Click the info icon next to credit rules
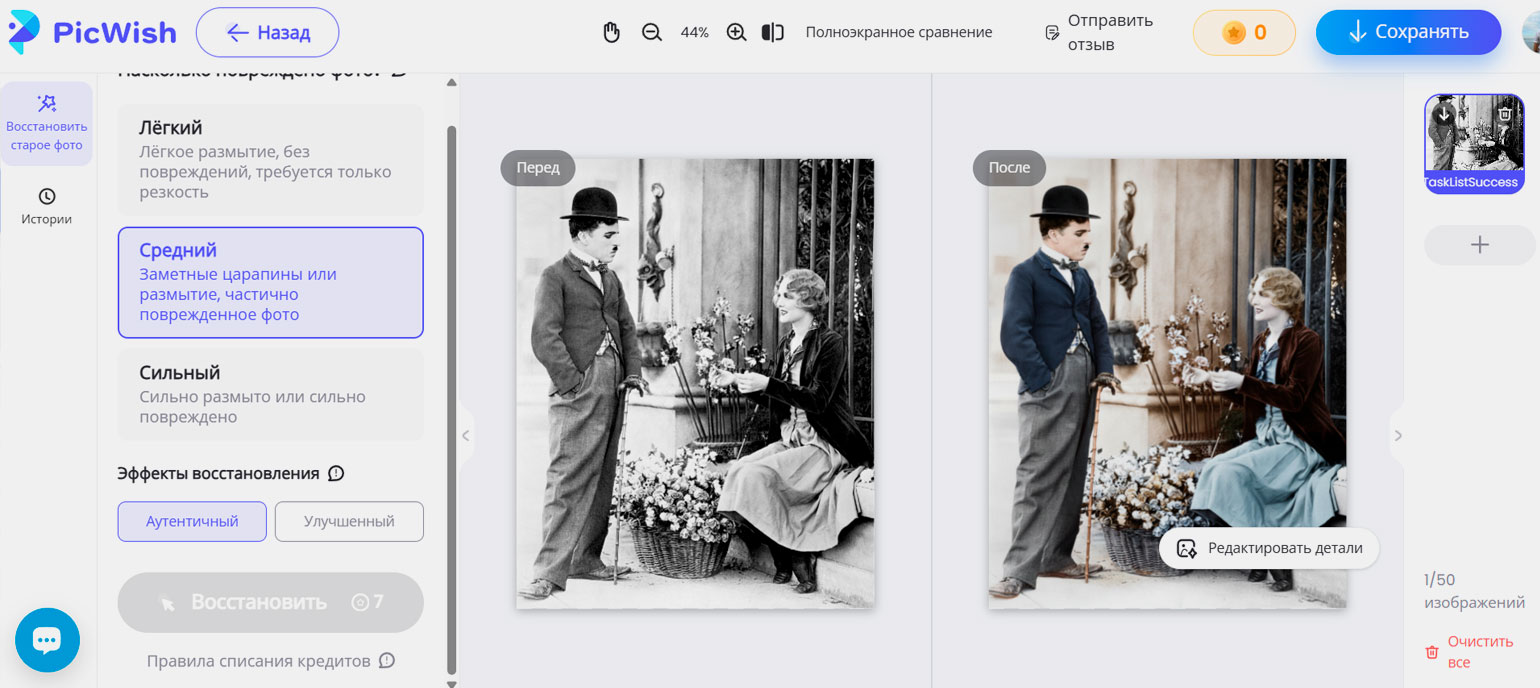This screenshot has width=1540, height=688. [387, 661]
